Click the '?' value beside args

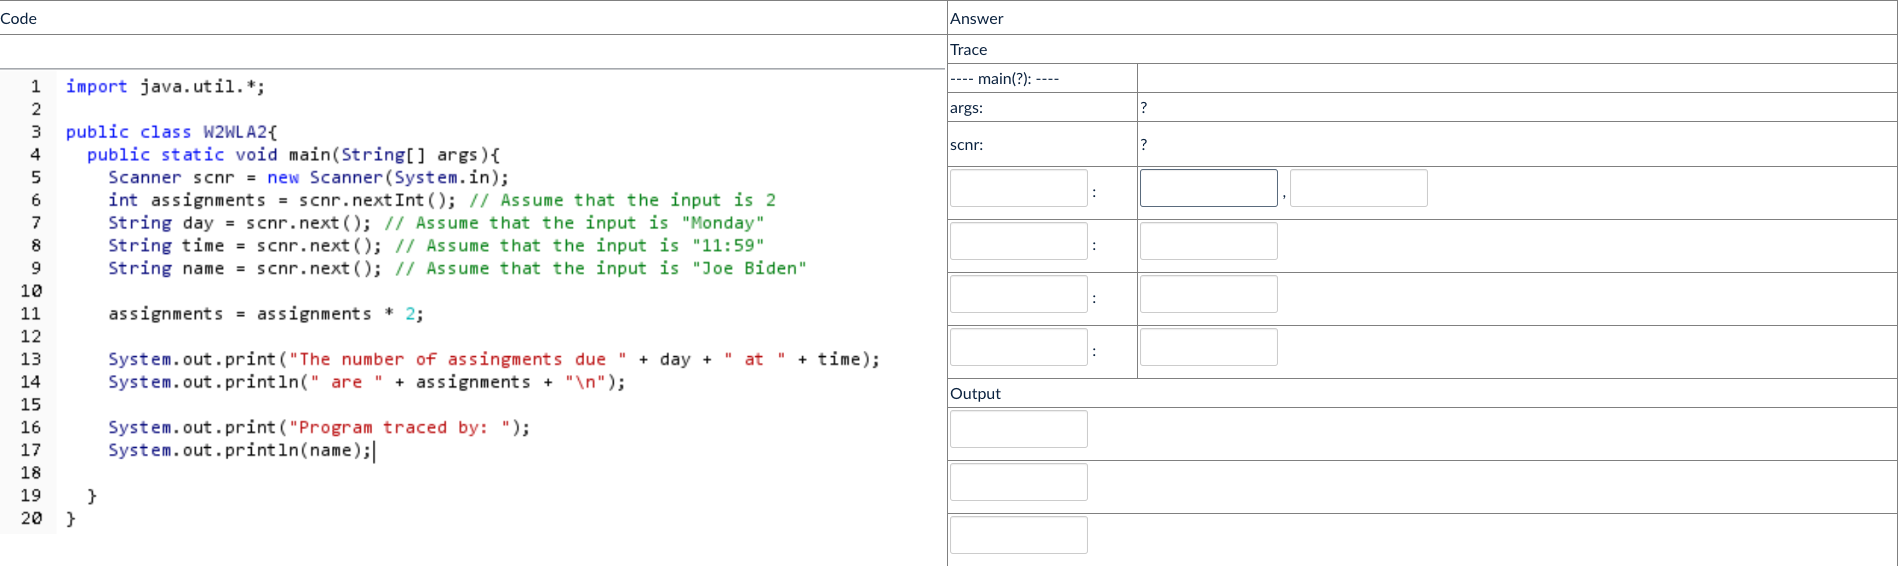pos(1143,107)
